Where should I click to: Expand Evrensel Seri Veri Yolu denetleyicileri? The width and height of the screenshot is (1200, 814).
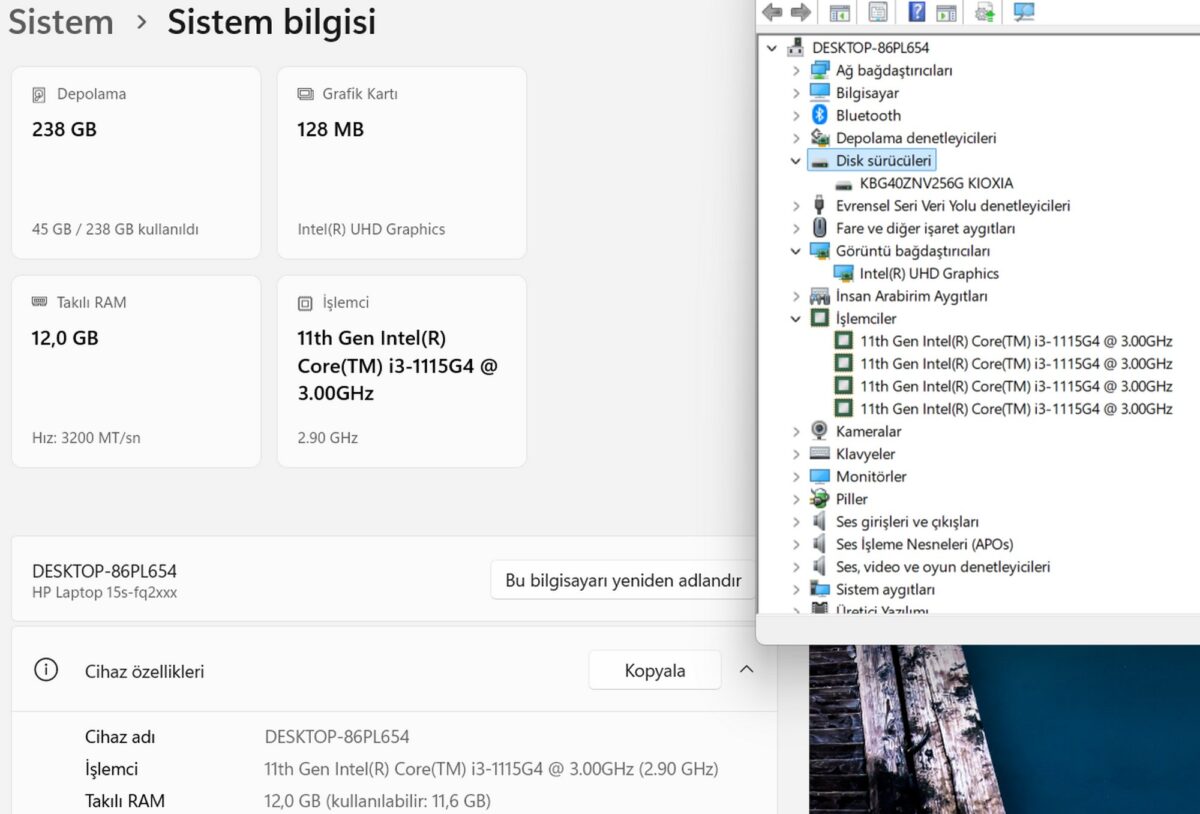coord(796,206)
